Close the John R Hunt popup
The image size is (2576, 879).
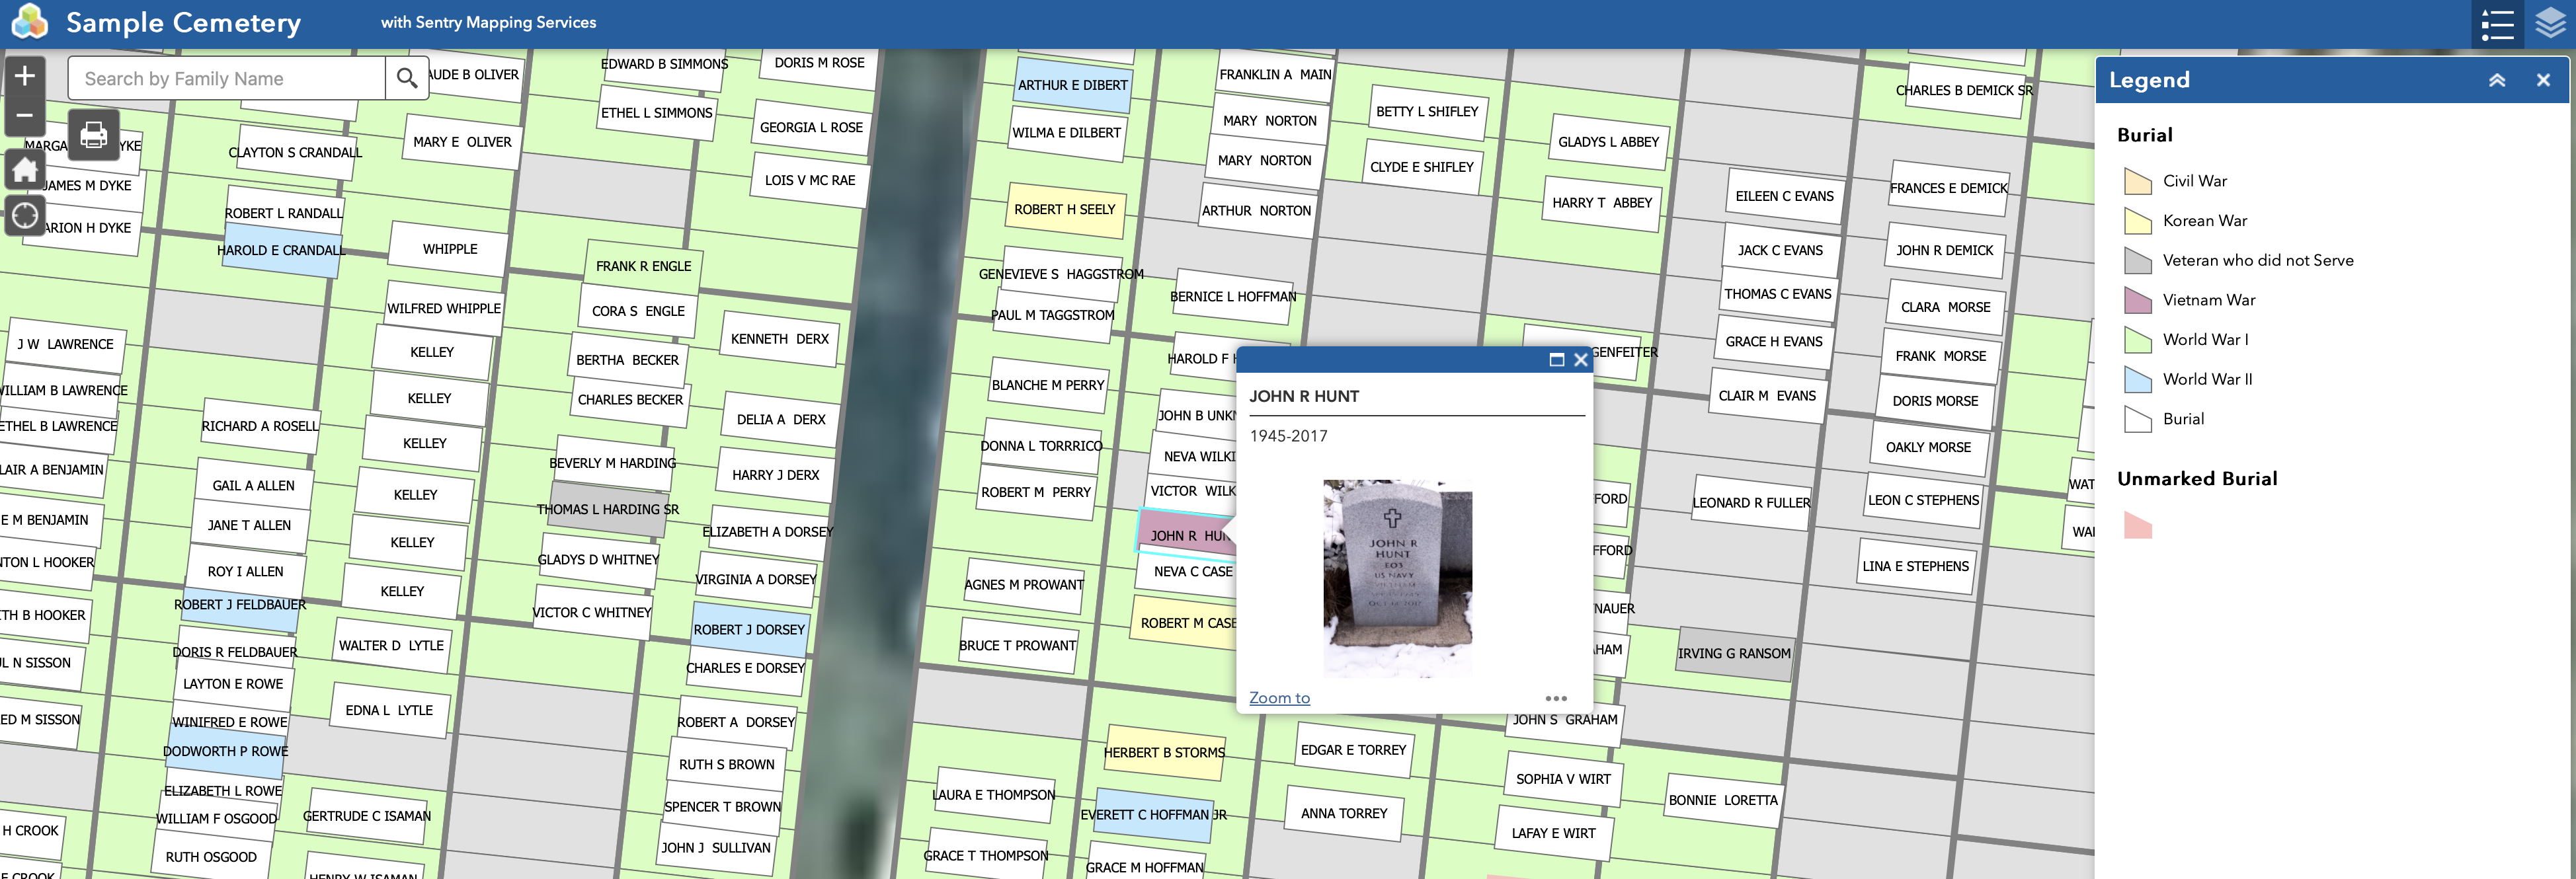1580,360
